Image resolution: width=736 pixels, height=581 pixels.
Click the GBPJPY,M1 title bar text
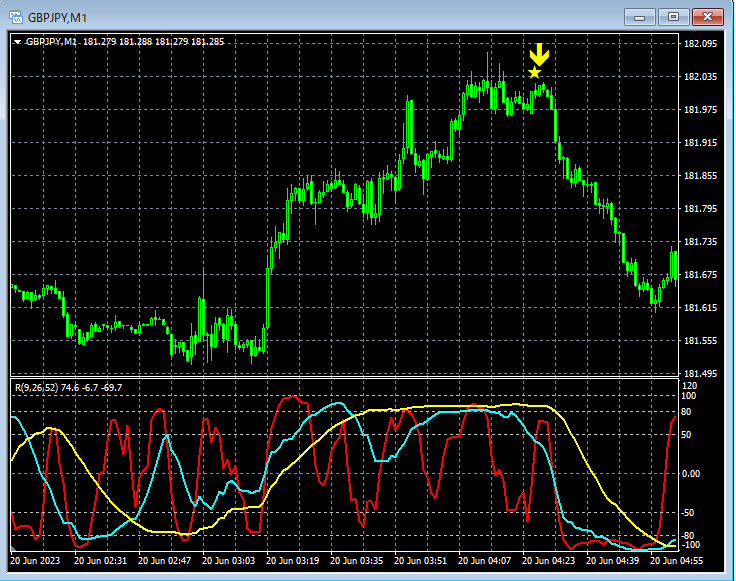coord(57,18)
